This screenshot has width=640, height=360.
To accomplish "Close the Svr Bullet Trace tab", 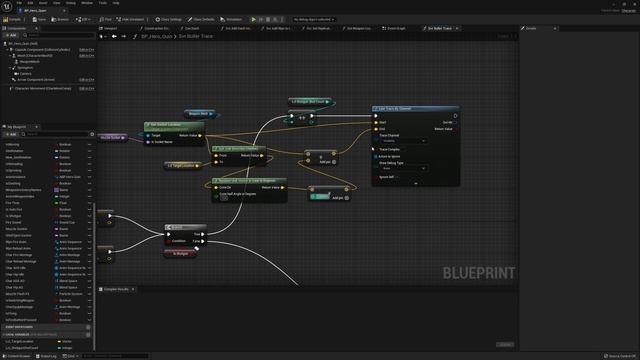I will click(457, 28).
